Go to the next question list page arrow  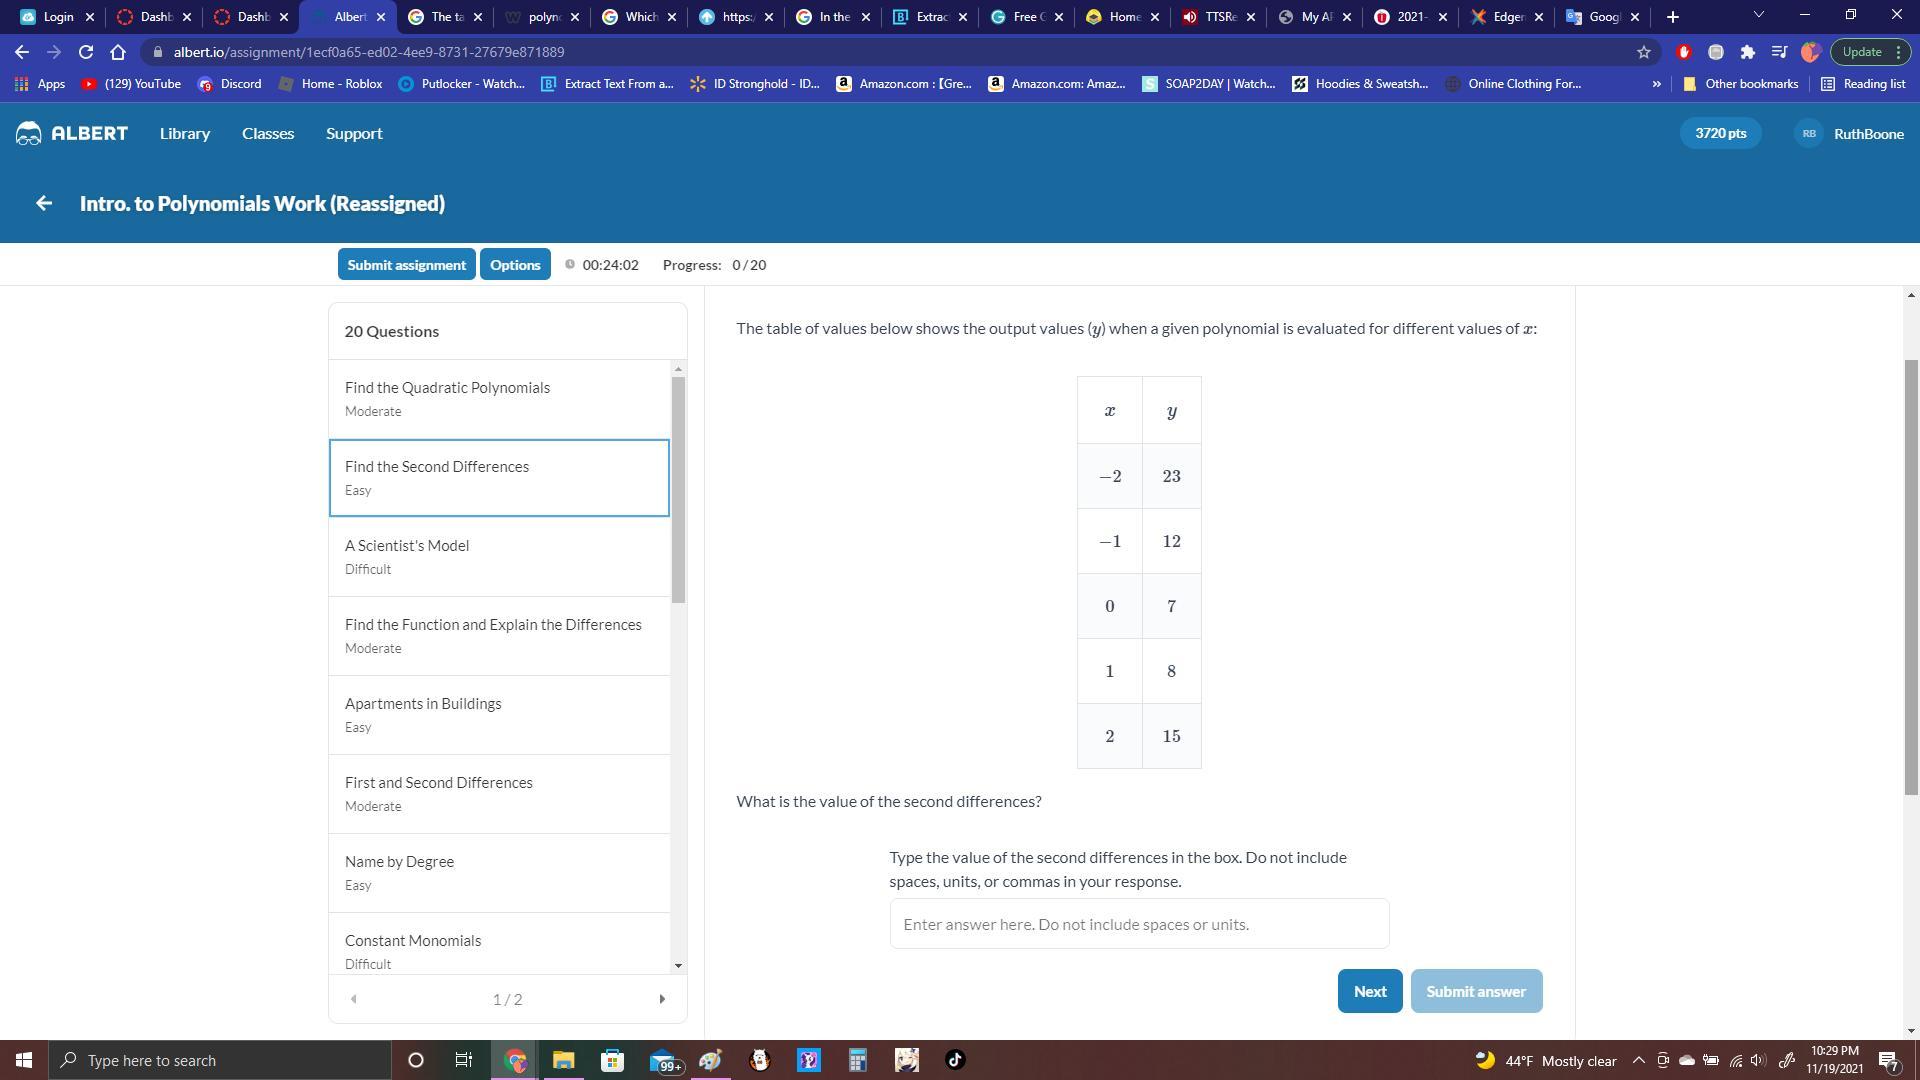tap(661, 999)
